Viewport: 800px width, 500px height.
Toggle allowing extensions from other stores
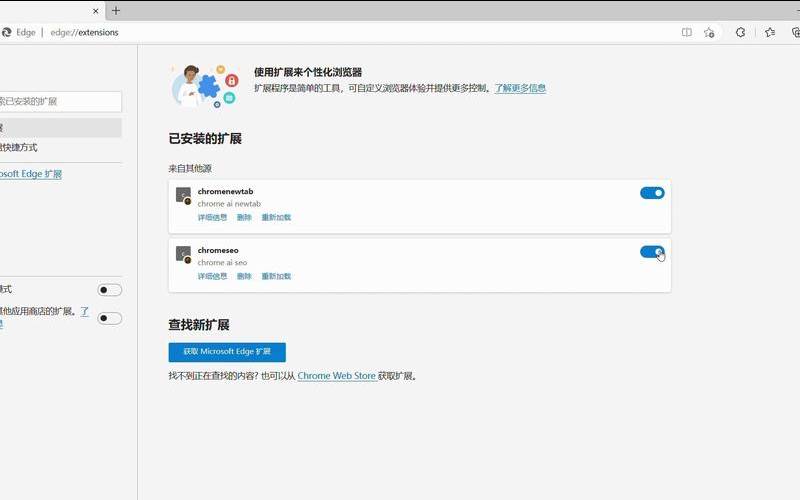tap(109, 318)
